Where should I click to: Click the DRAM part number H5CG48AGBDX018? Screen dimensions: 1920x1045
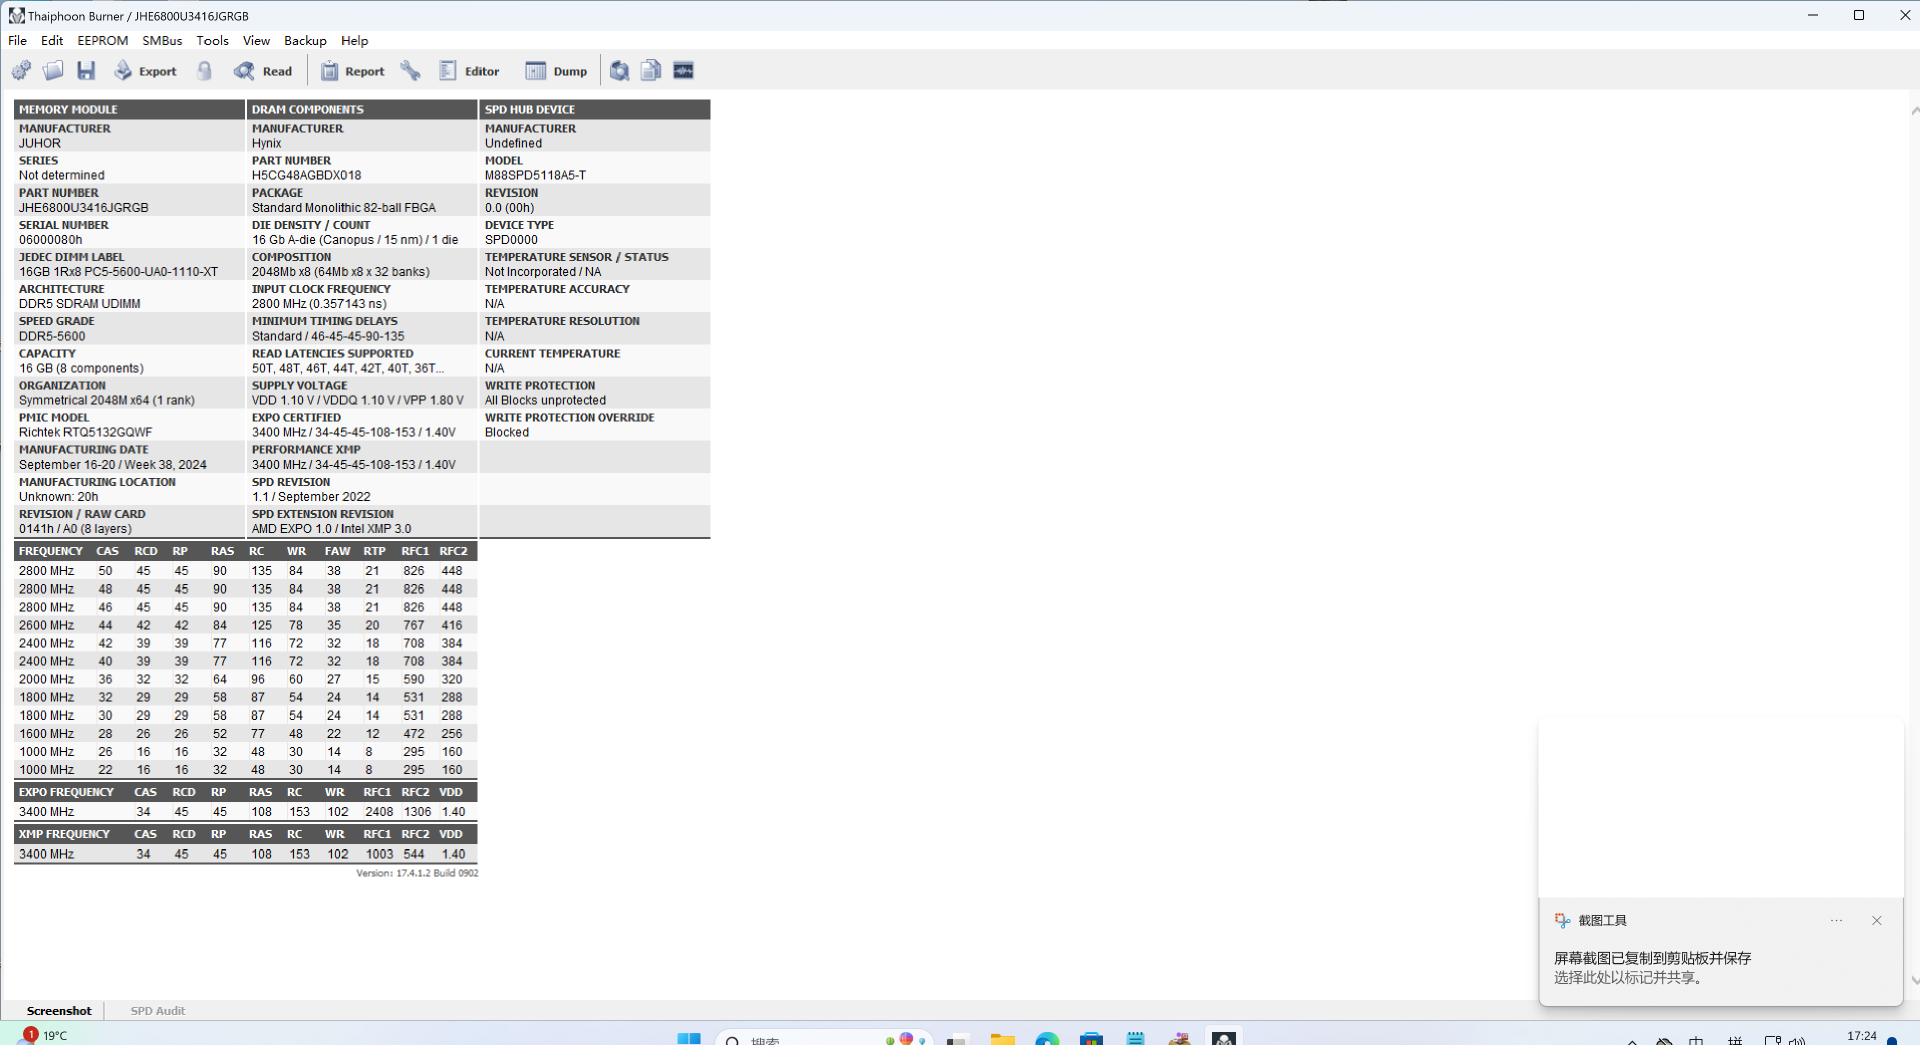click(x=306, y=176)
